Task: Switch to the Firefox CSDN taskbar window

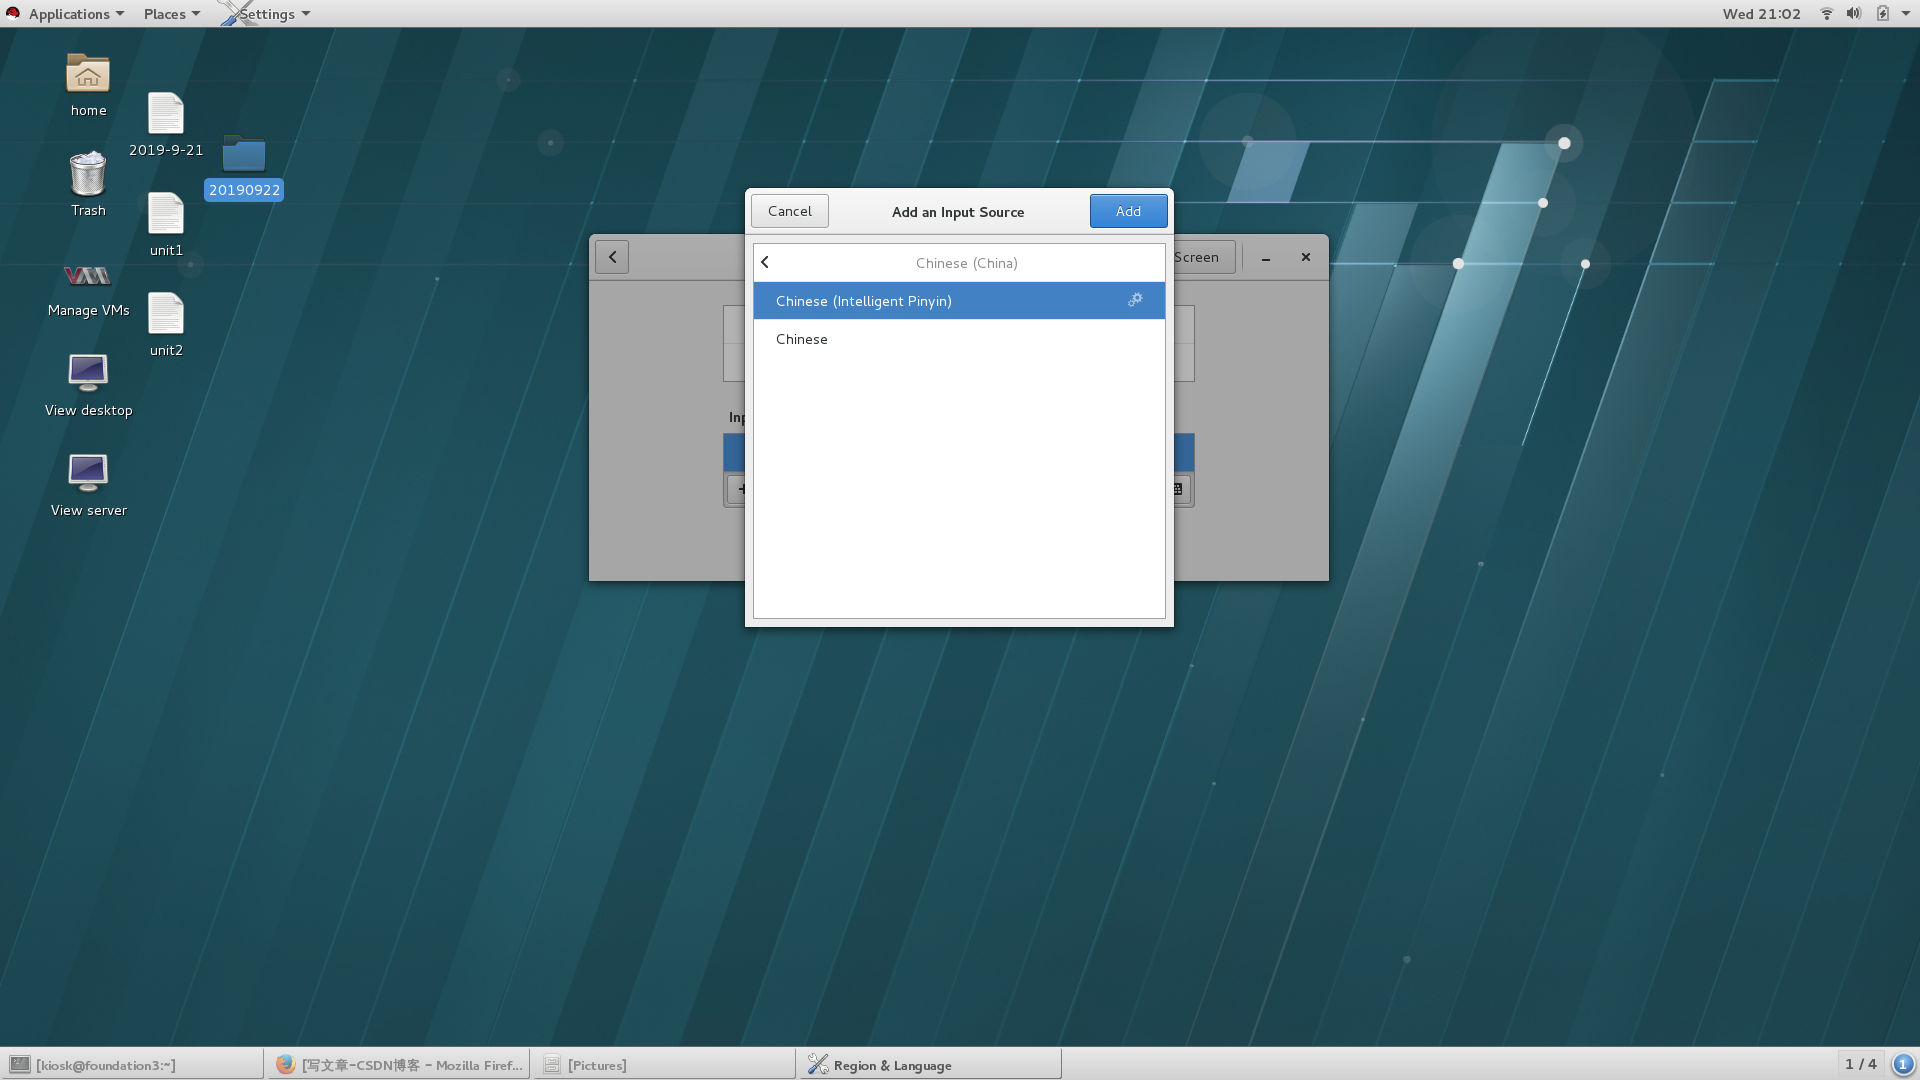Action: 400,1065
